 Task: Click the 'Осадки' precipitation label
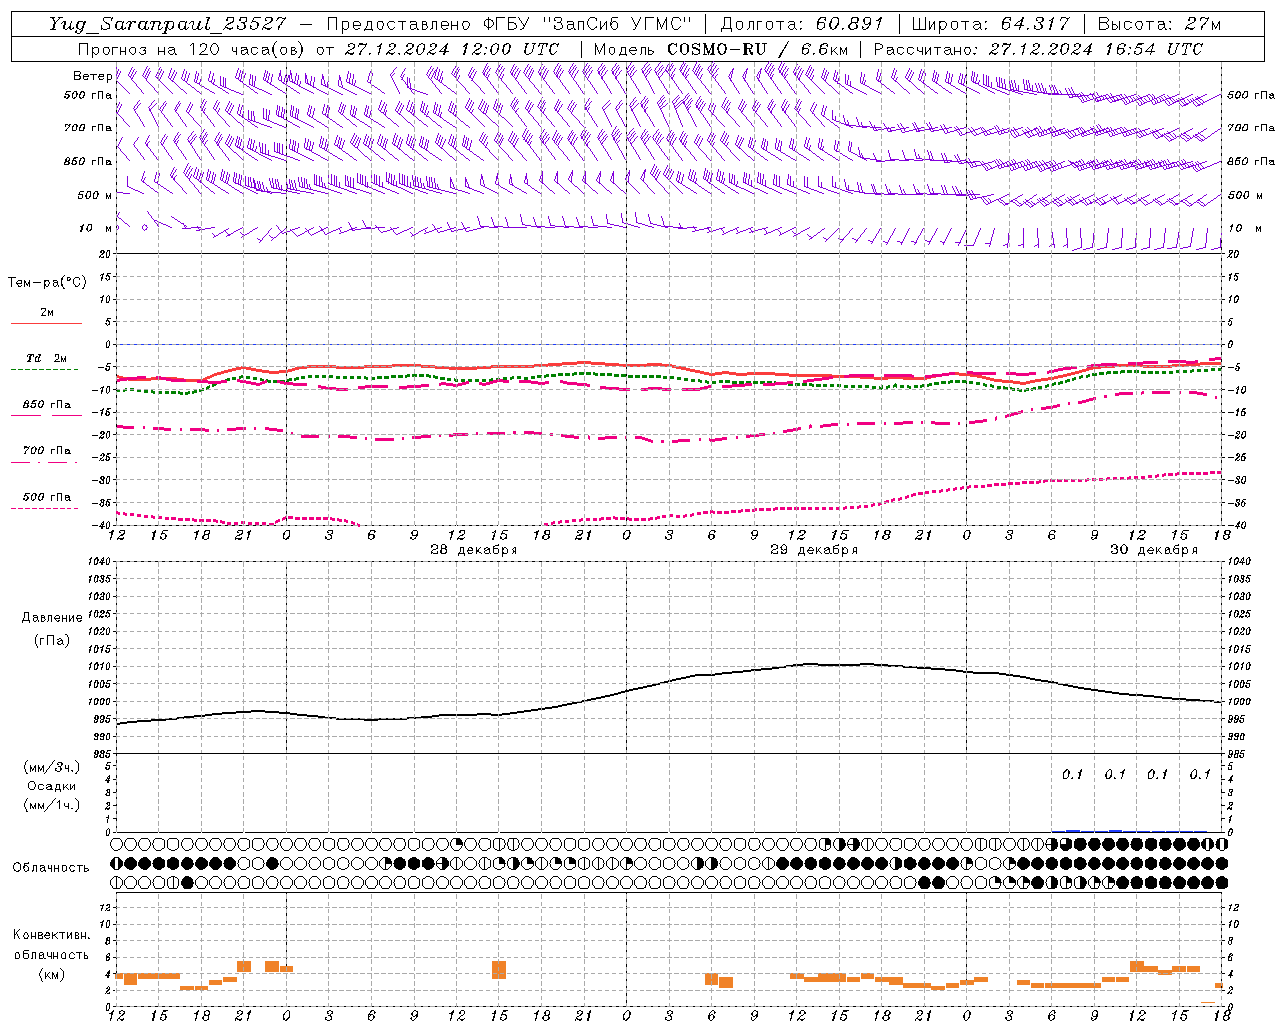[x=52, y=786]
